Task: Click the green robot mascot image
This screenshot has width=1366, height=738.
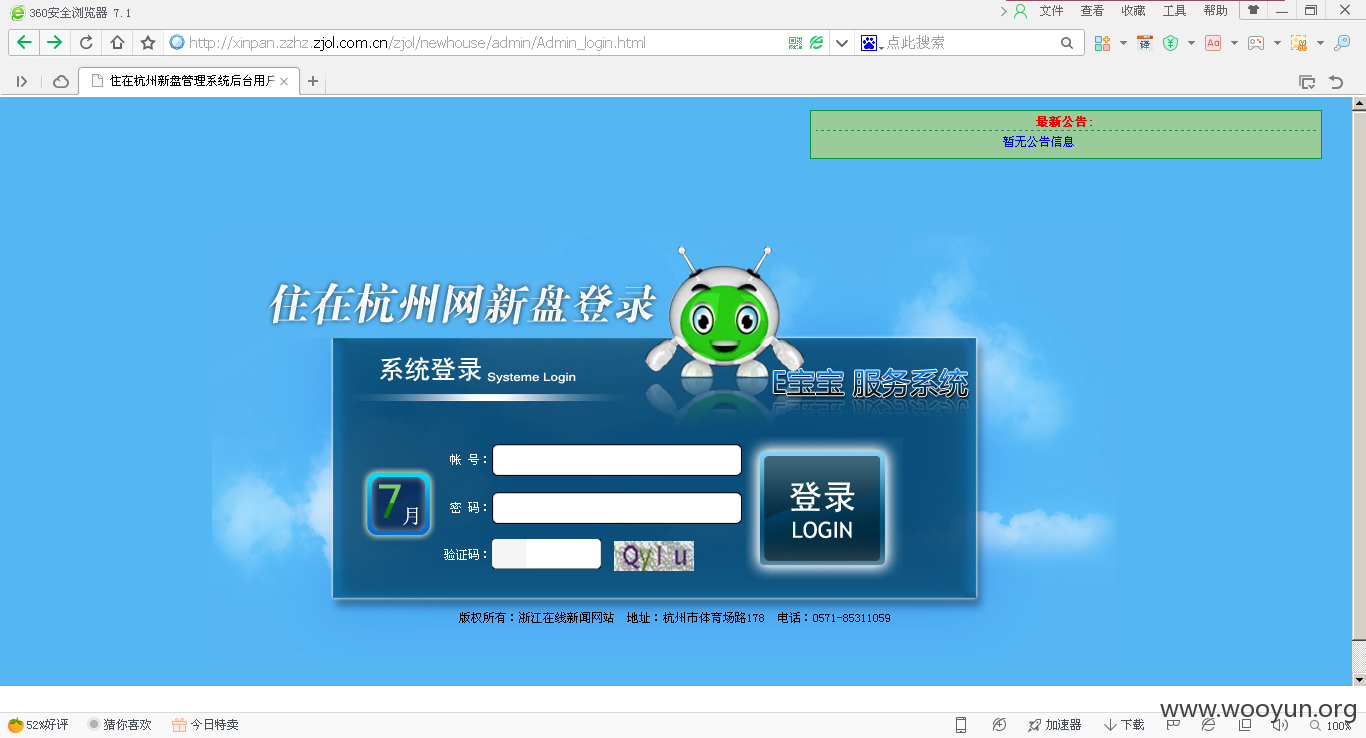Action: [x=723, y=312]
